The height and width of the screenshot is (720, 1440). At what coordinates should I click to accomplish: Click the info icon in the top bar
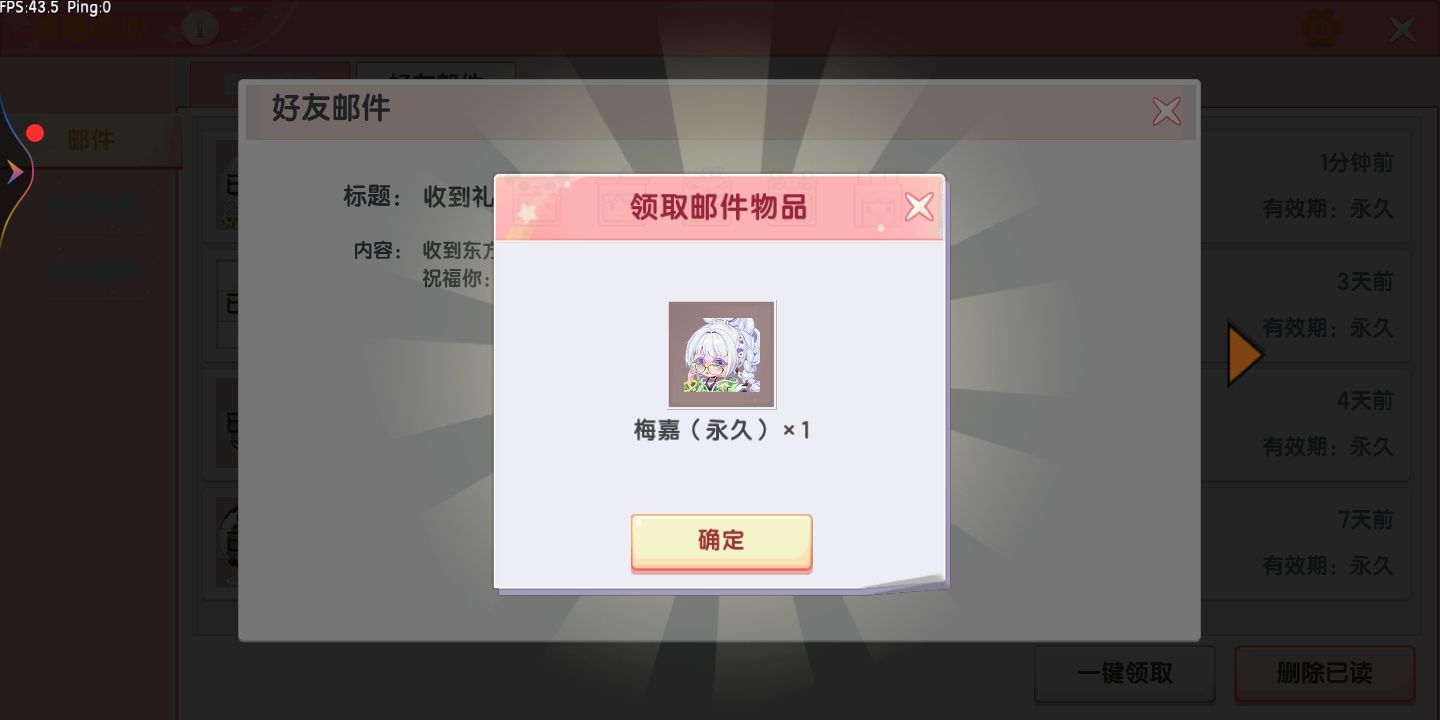[200, 28]
